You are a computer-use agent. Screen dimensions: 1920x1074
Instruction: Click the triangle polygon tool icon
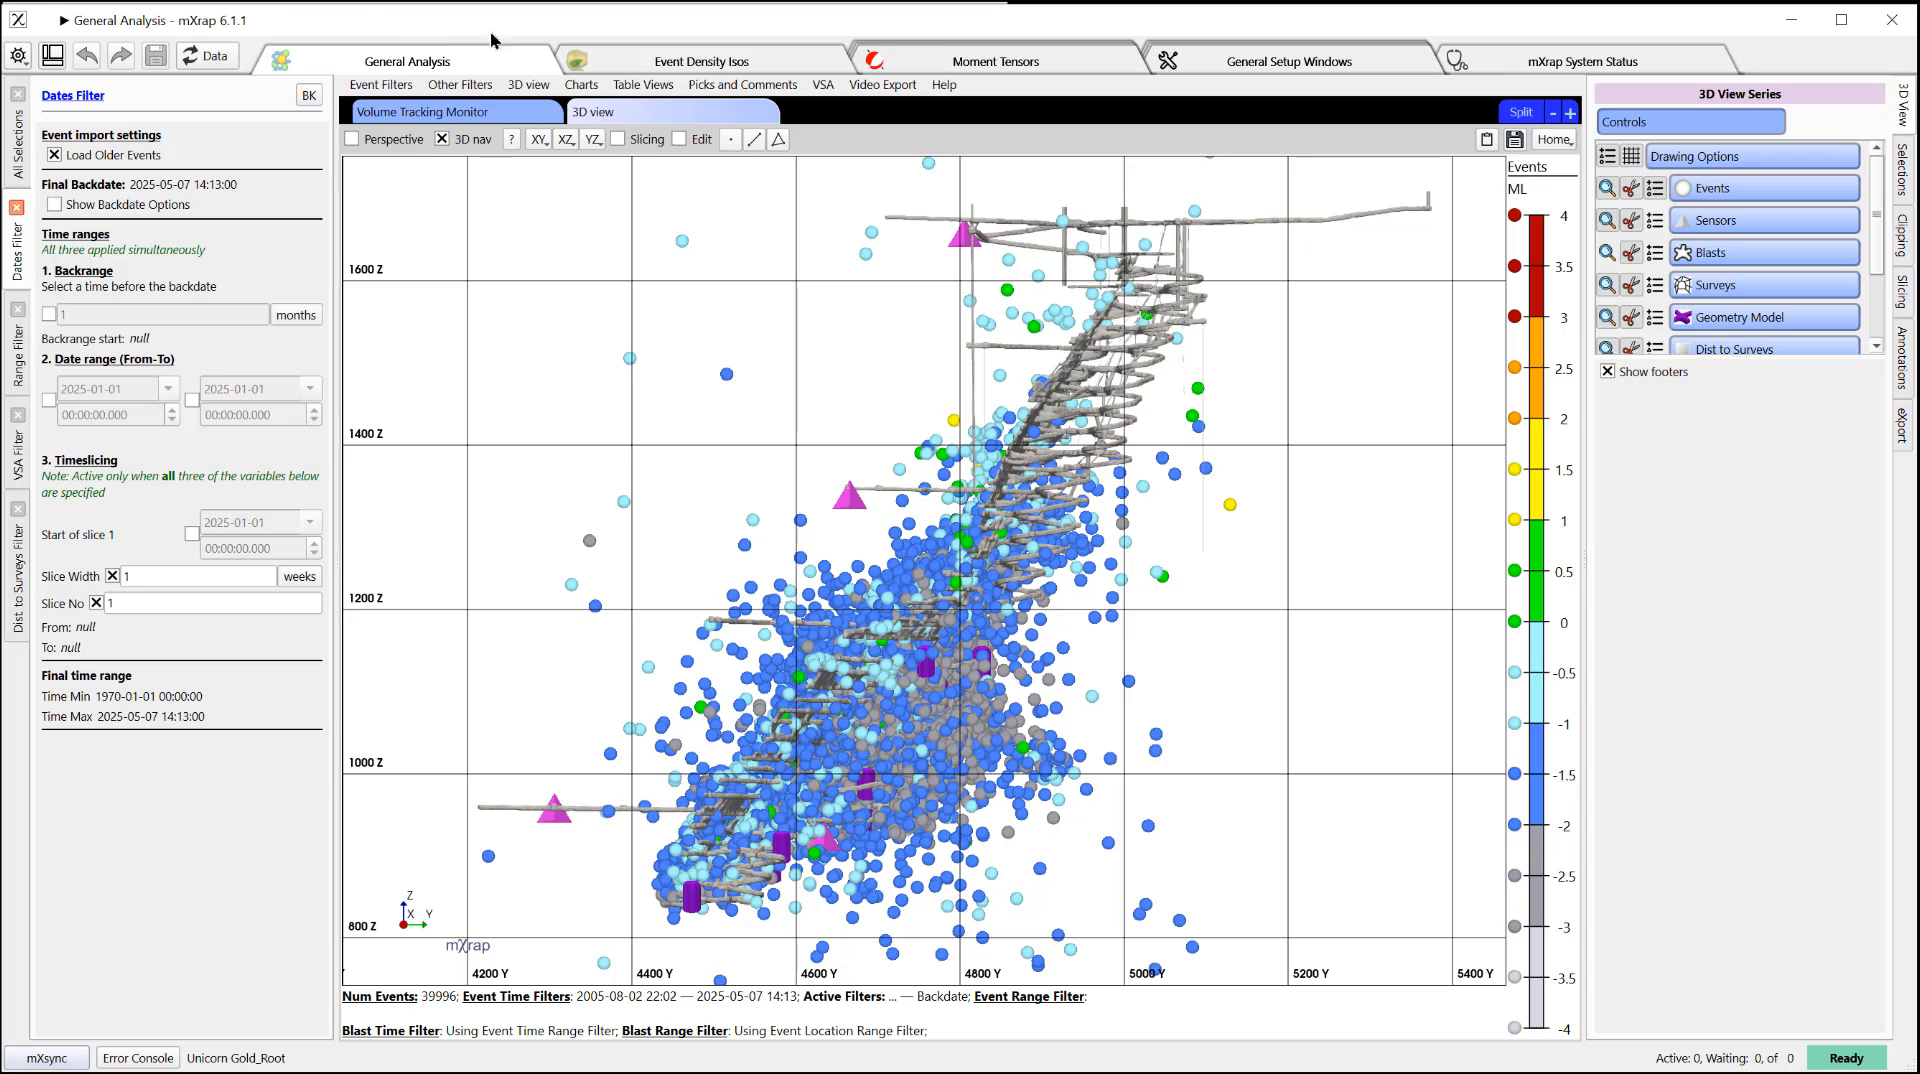point(779,139)
